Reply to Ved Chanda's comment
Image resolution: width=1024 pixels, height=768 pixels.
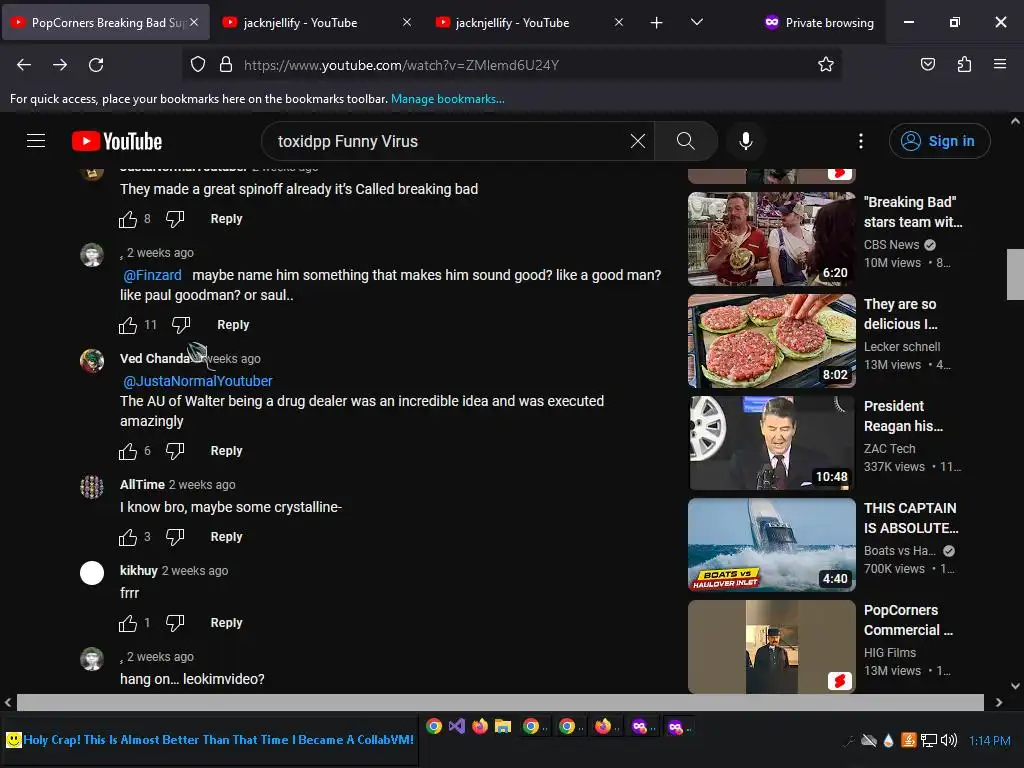click(226, 451)
